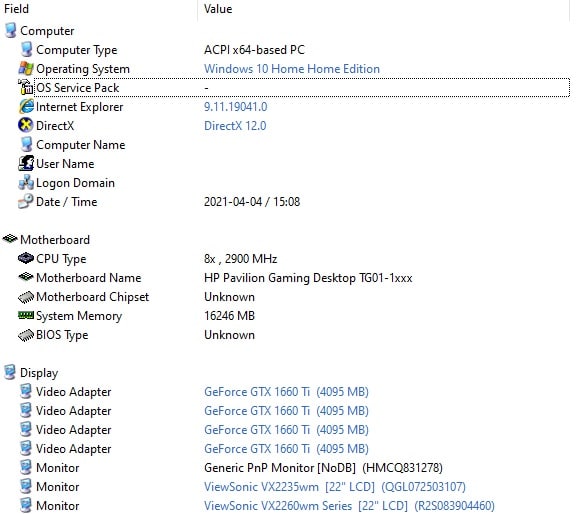Click the OS Service Pack icon

pyautogui.click(x=26, y=88)
